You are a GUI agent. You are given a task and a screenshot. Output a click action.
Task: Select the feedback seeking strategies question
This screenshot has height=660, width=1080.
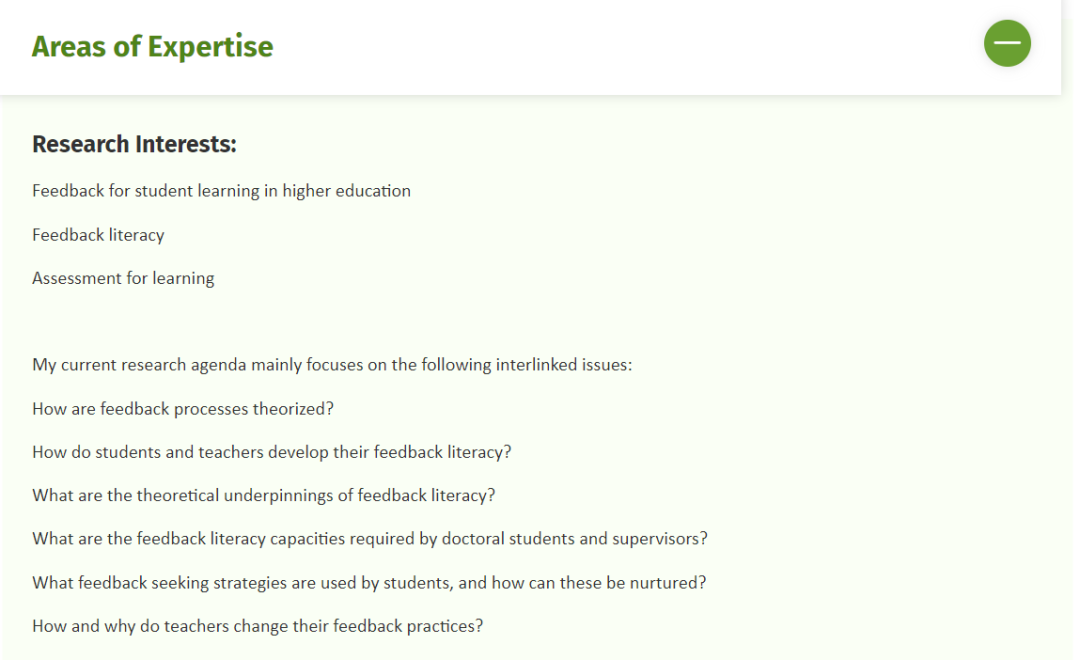(x=368, y=583)
